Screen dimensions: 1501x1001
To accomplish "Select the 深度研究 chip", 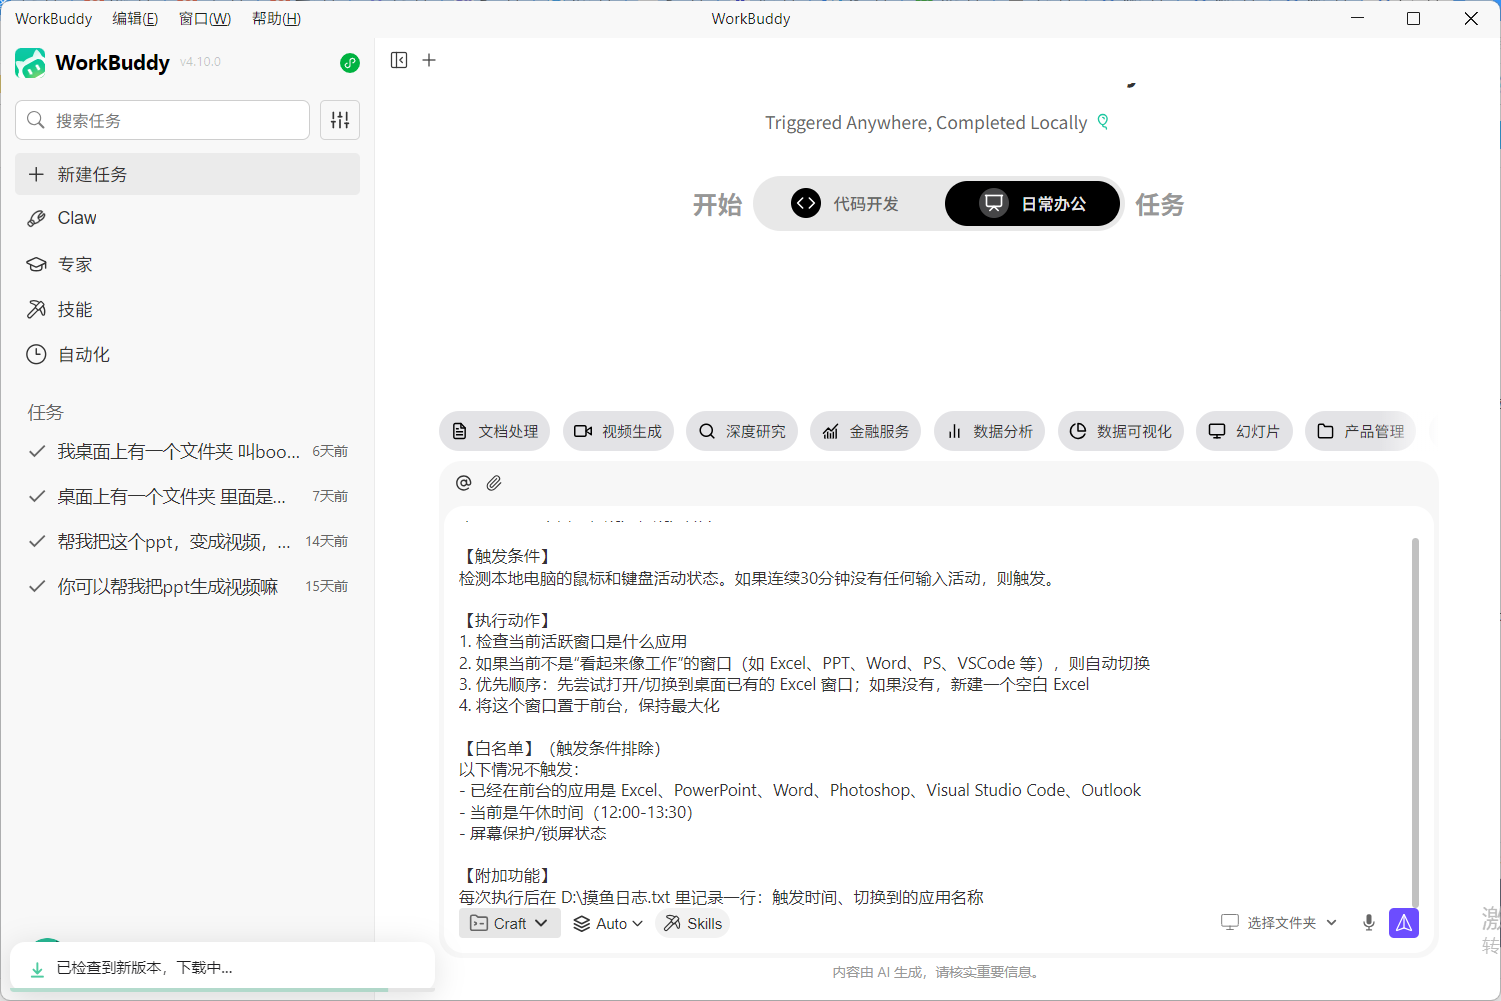I will 742,431.
